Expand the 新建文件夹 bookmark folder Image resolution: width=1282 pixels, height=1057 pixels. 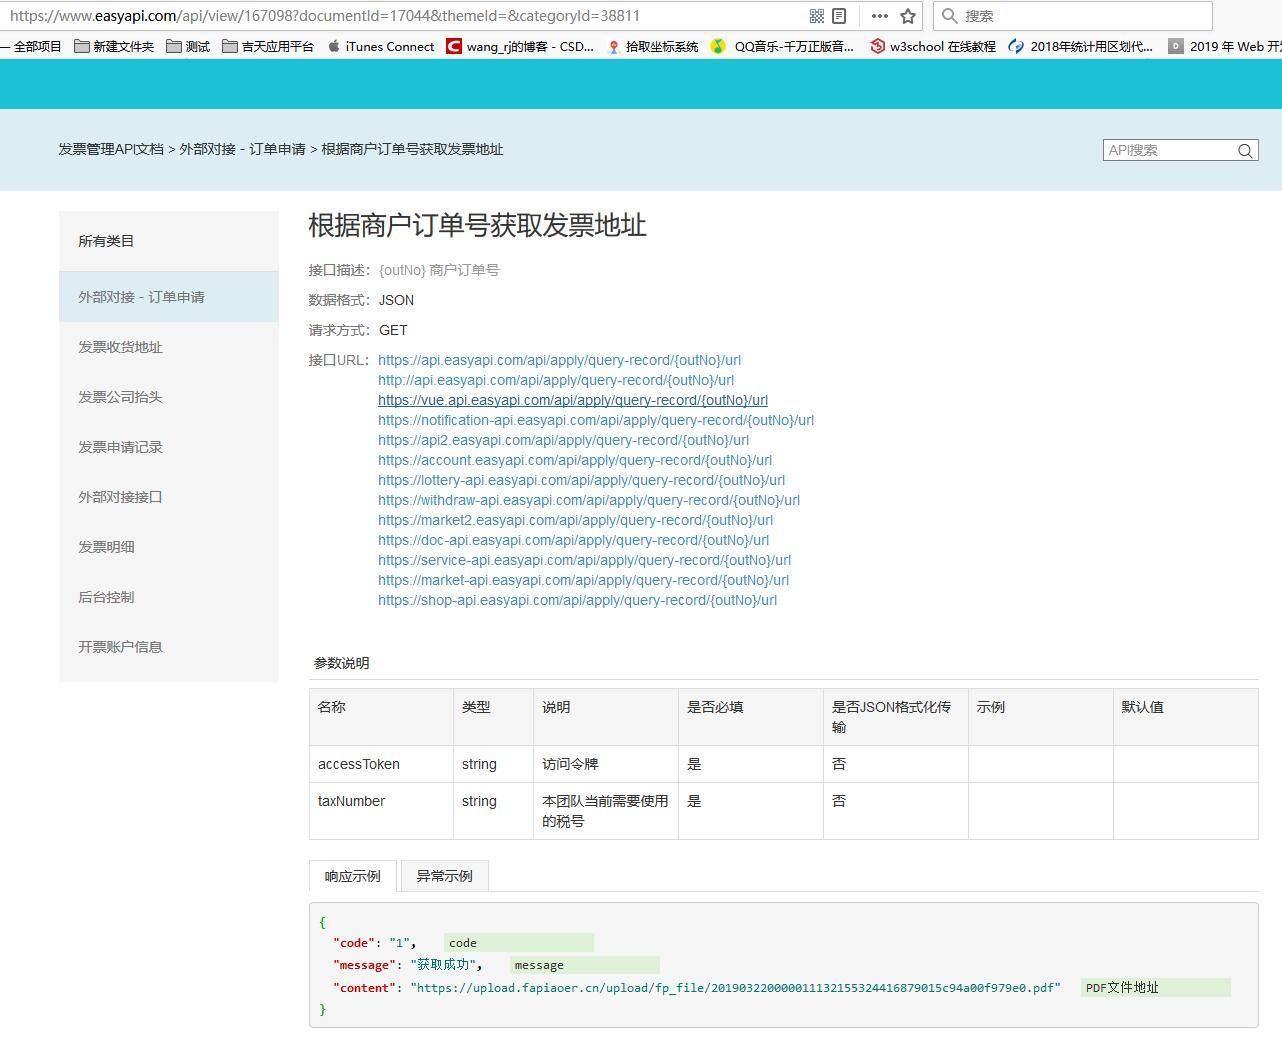click(113, 46)
